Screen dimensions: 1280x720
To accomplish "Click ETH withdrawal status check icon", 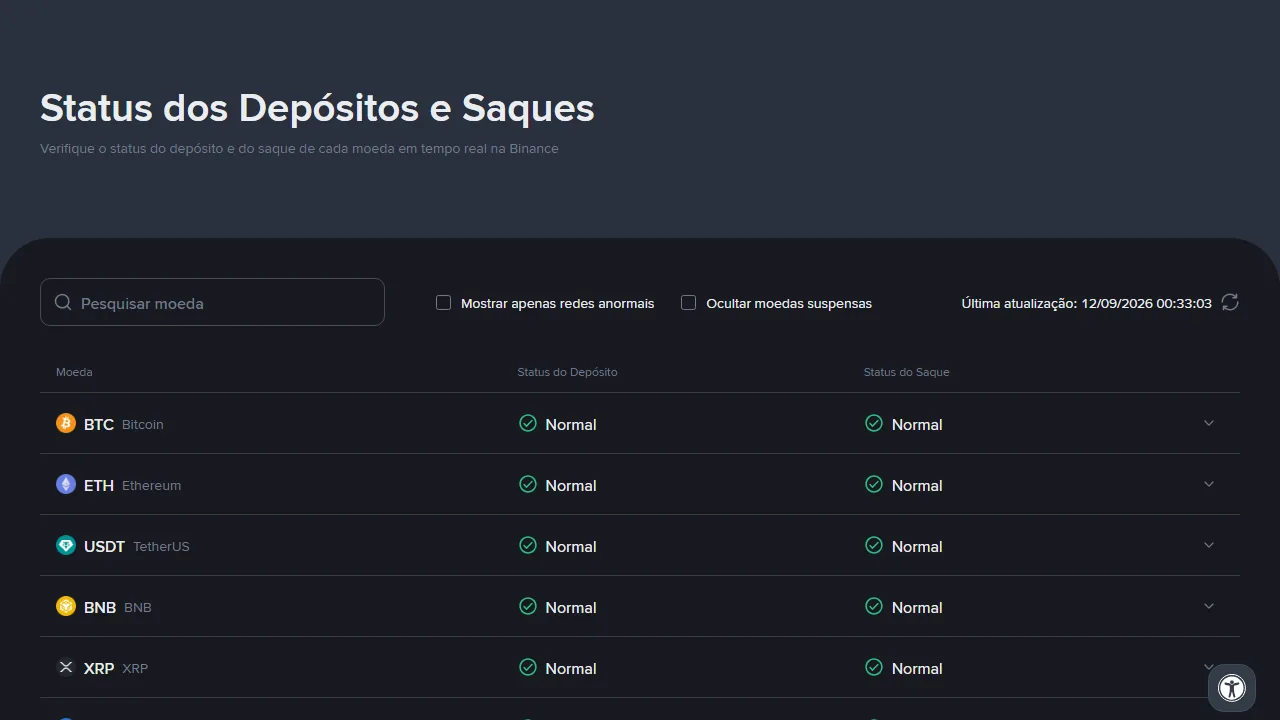I will pyautogui.click(x=874, y=484).
